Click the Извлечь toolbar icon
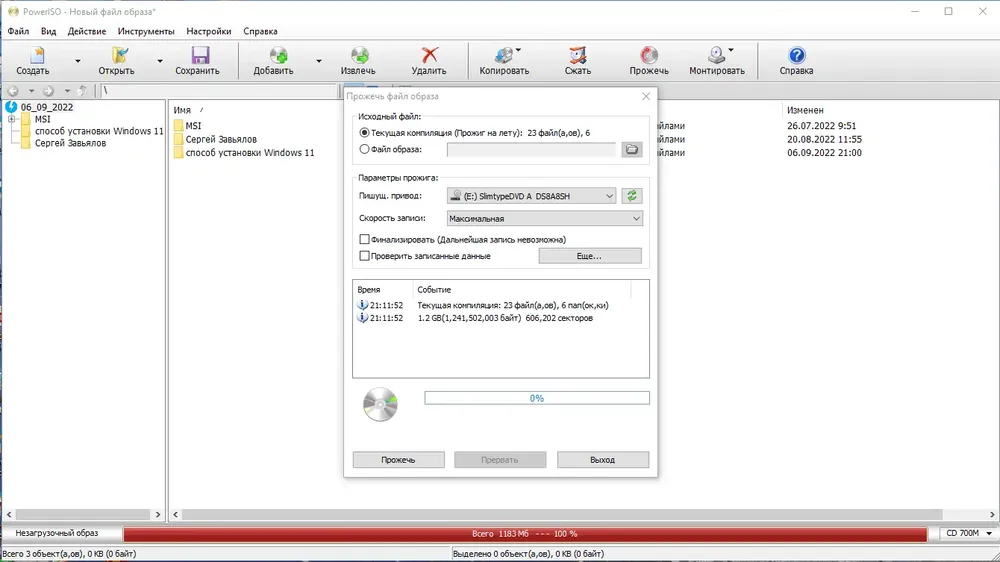 pyautogui.click(x=359, y=56)
